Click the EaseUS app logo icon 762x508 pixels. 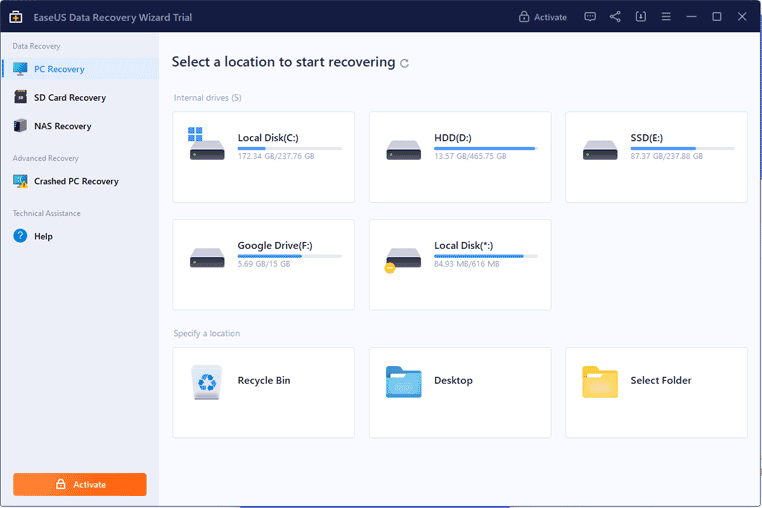(16, 17)
